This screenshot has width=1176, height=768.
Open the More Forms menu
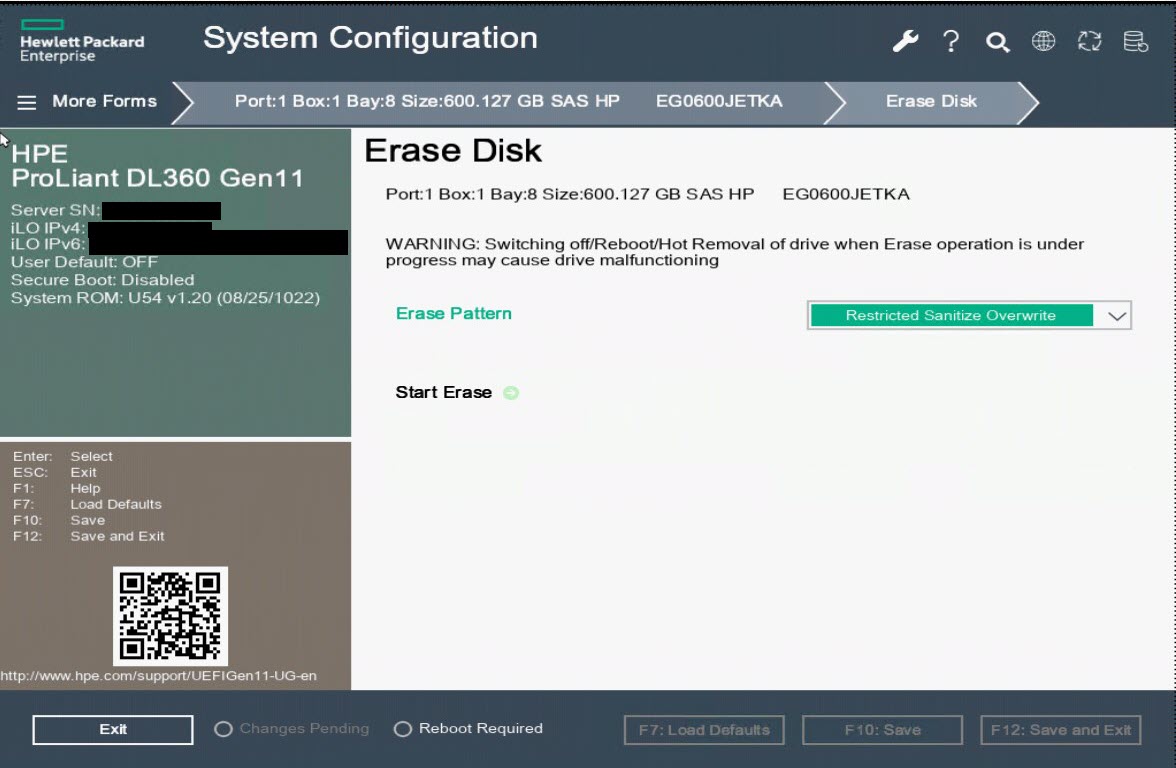103,101
